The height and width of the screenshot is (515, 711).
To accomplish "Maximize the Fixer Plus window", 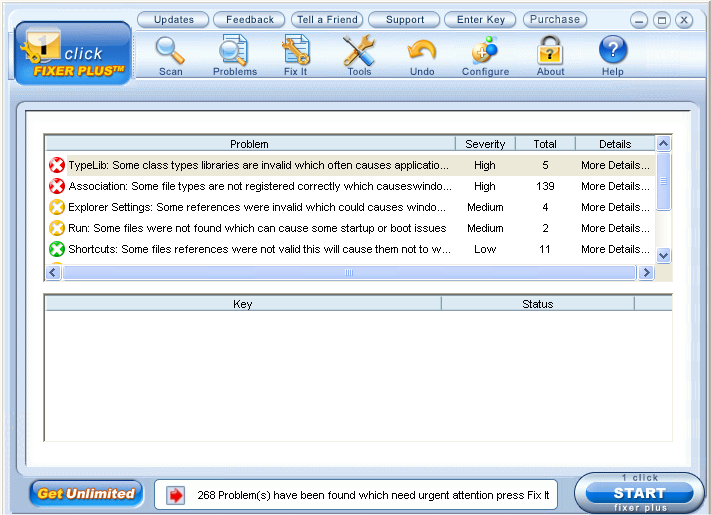I will coord(662,20).
